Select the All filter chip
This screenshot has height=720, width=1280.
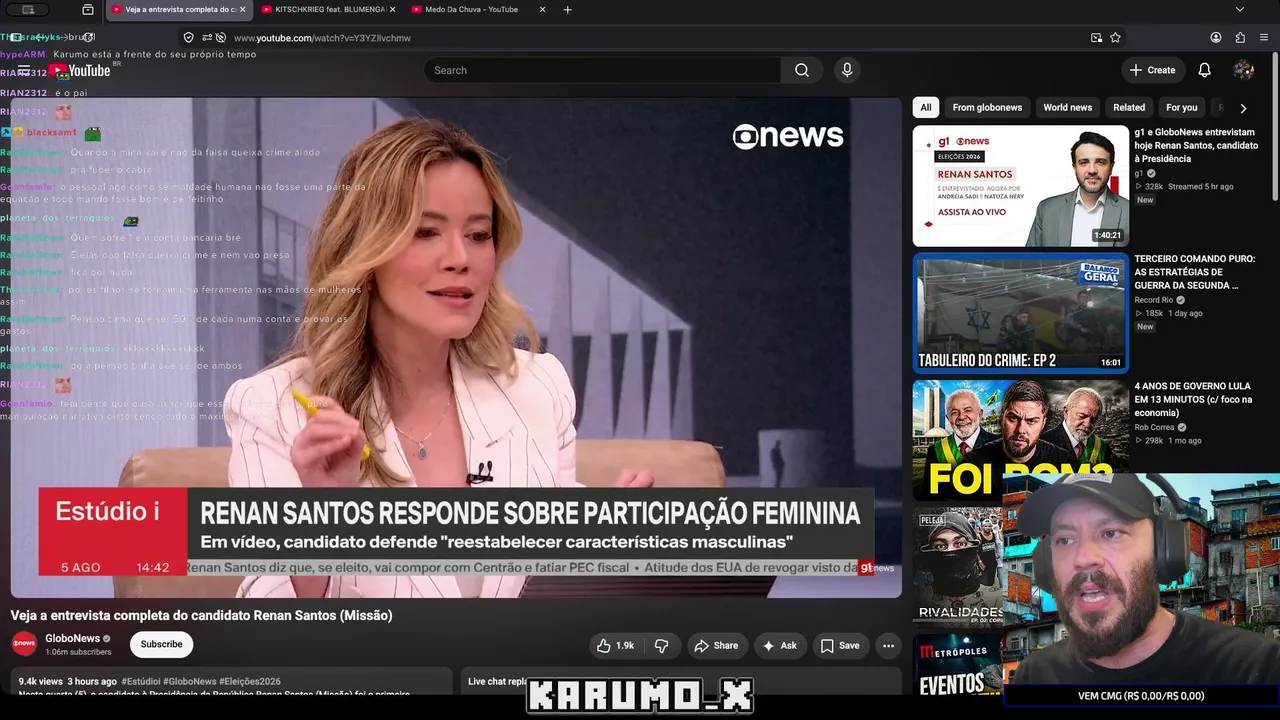(x=926, y=108)
